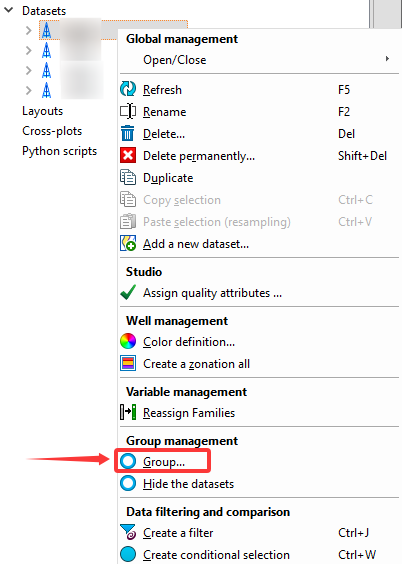This screenshot has height=564, width=402.
Task: Select Python scripts in the tree
Action: tap(60, 151)
